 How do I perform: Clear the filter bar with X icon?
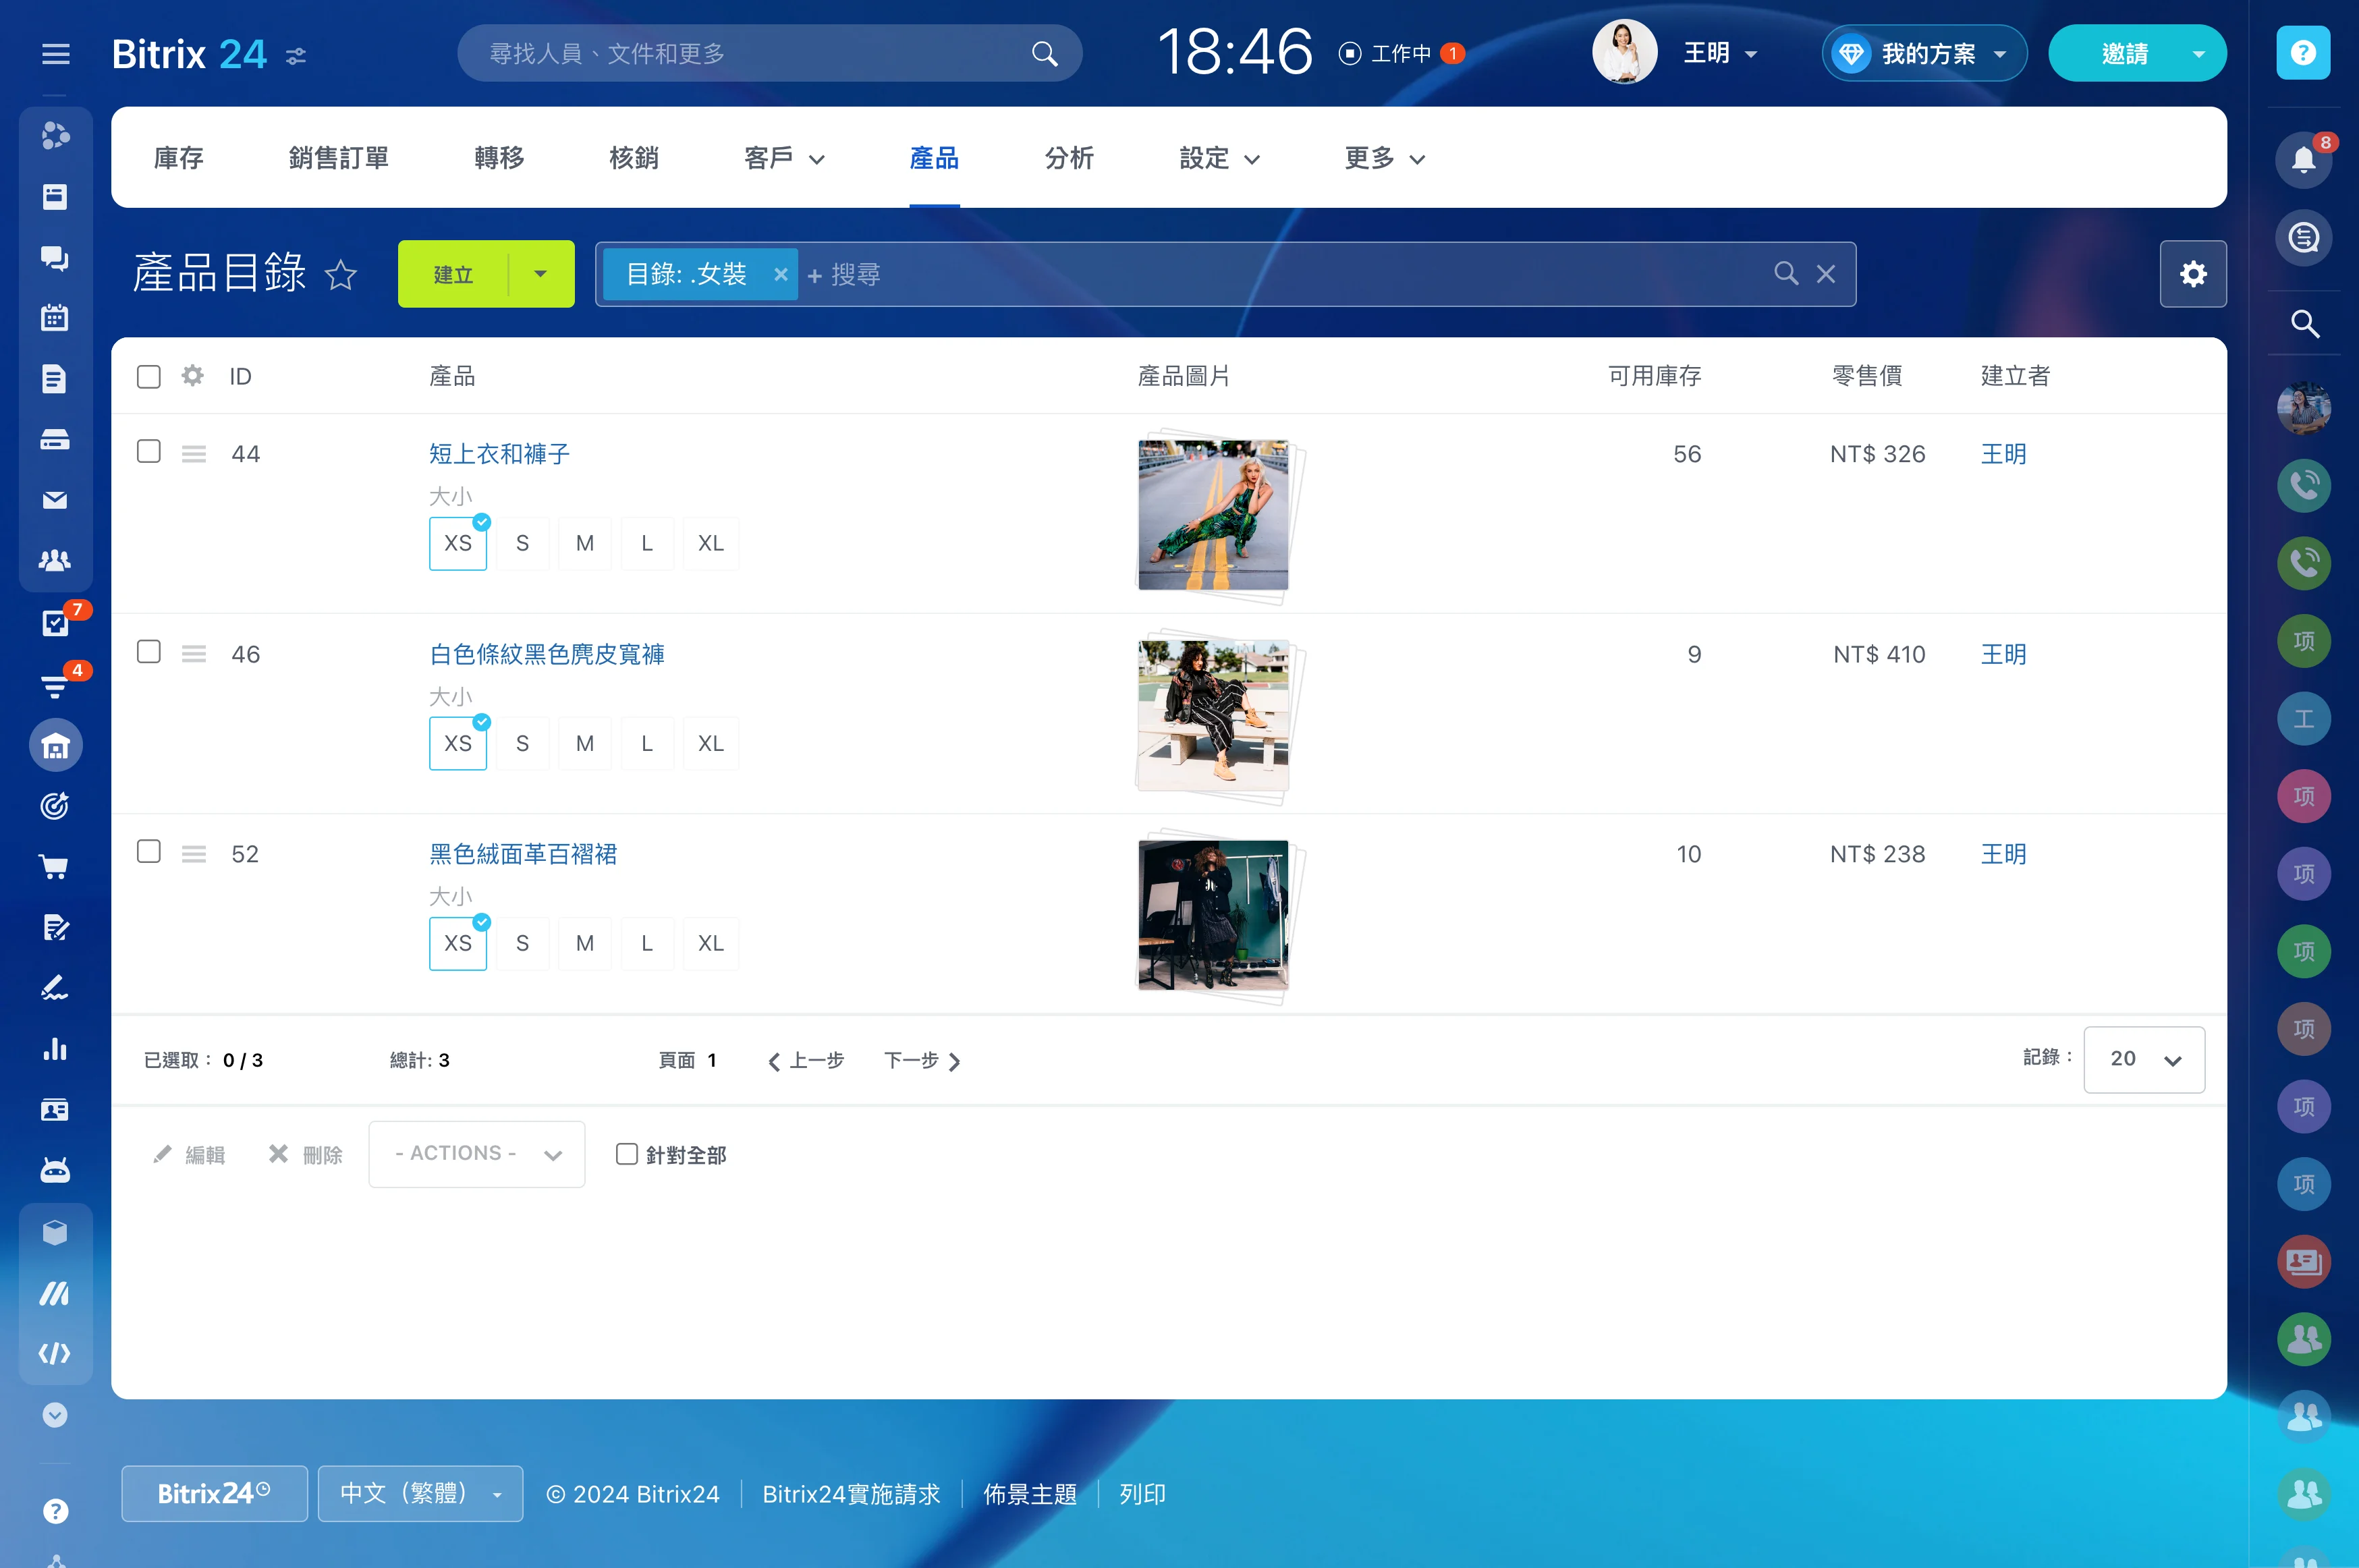pyautogui.click(x=1826, y=274)
